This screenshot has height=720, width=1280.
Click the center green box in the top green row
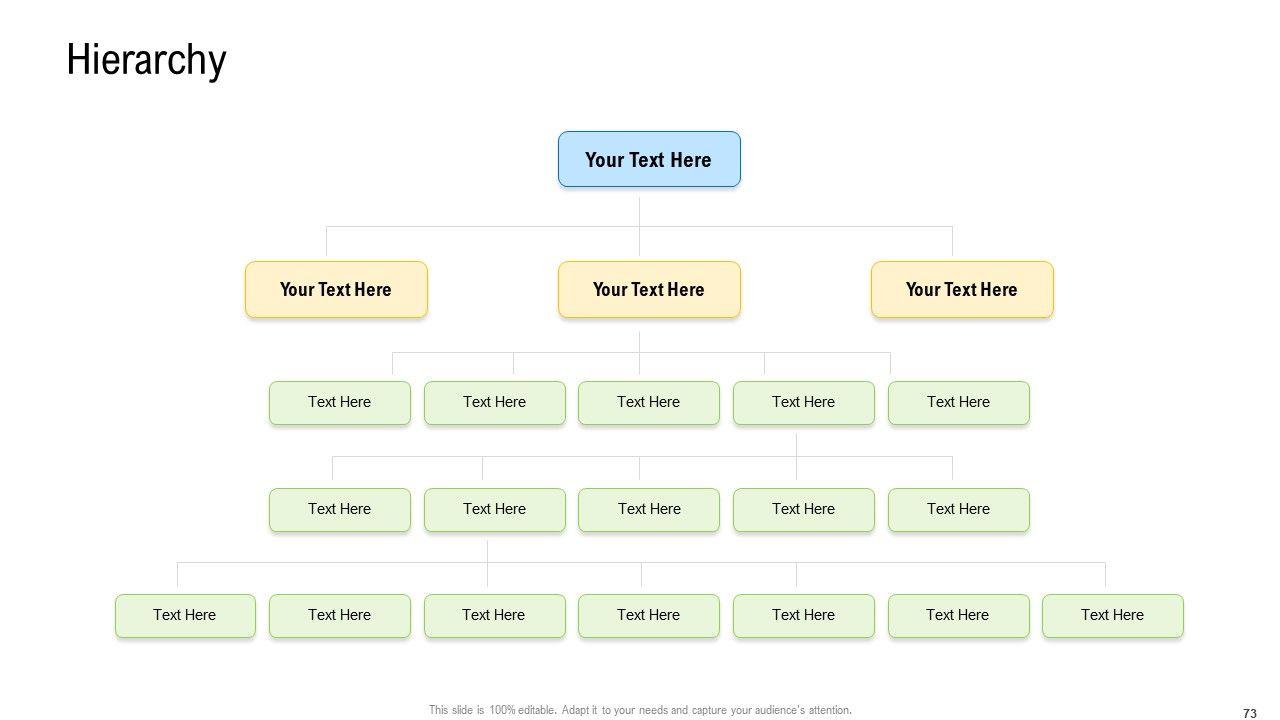649,403
